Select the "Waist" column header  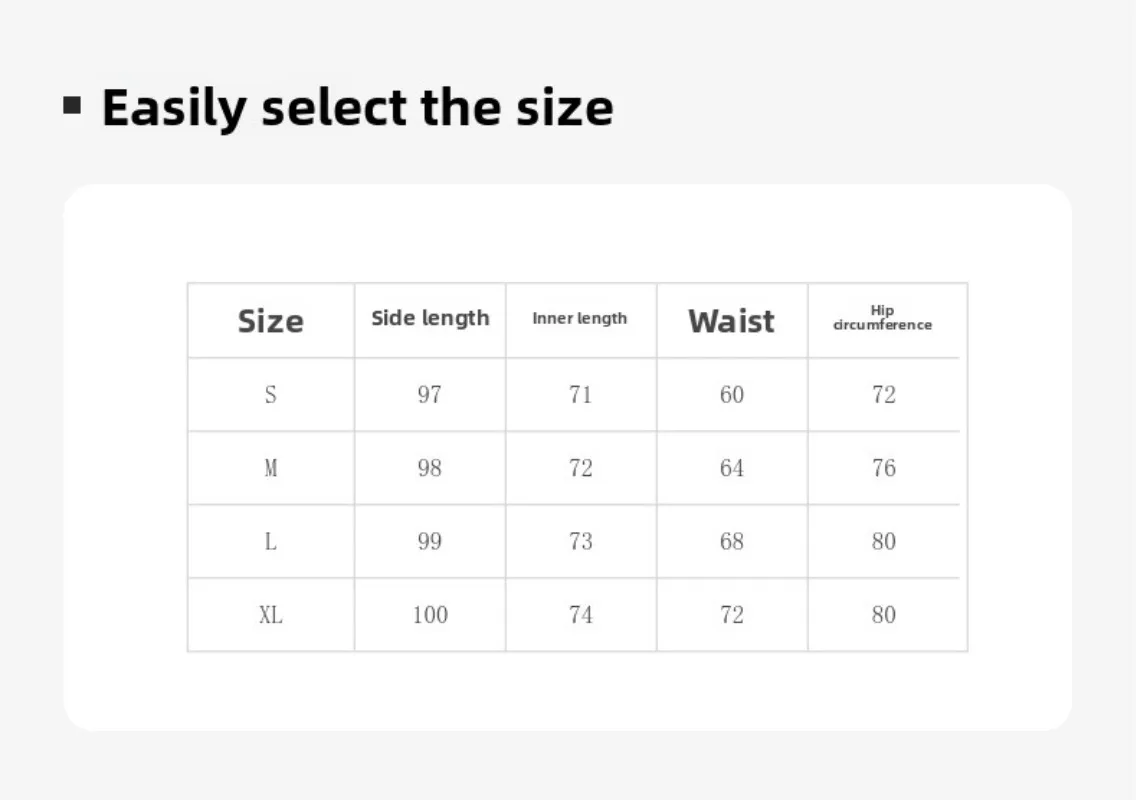click(731, 321)
